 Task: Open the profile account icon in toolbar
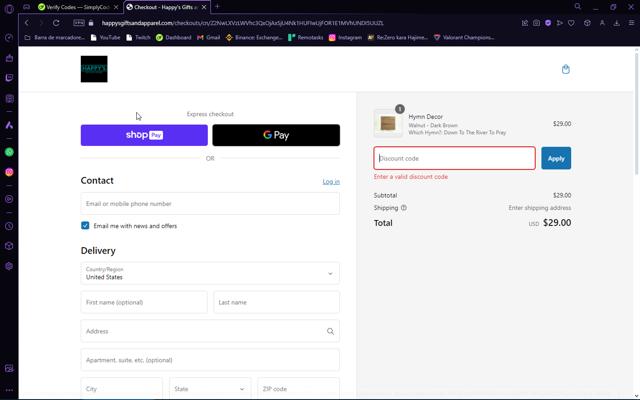click(602, 23)
